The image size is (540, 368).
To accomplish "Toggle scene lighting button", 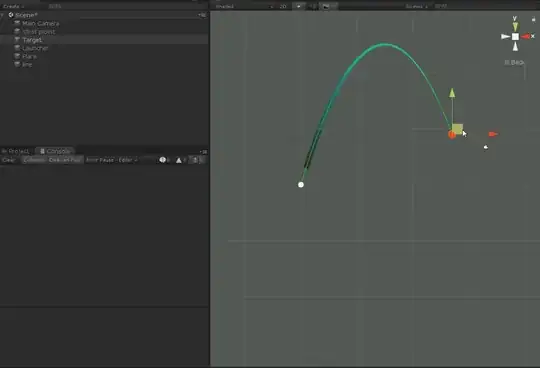I will tap(299, 6).
